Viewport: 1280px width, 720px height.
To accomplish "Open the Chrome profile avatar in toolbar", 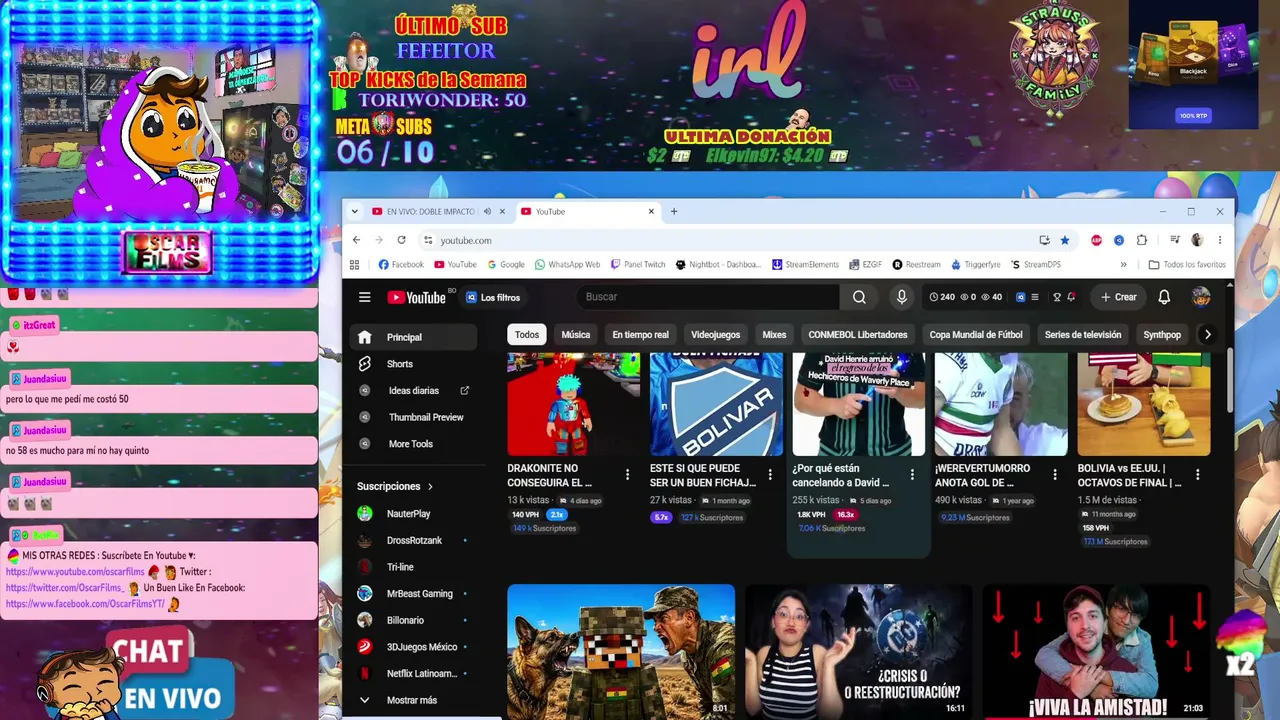I will (1197, 240).
